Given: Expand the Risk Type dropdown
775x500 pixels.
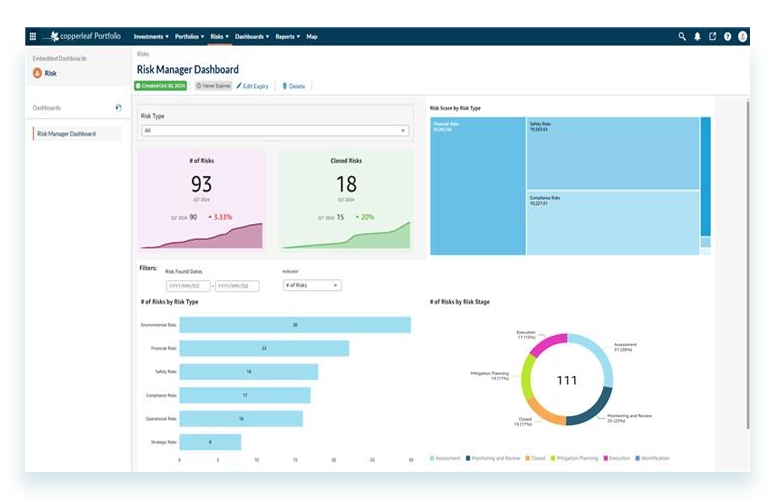Looking at the screenshot, I should pyautogui.click(x=275, y=130).
